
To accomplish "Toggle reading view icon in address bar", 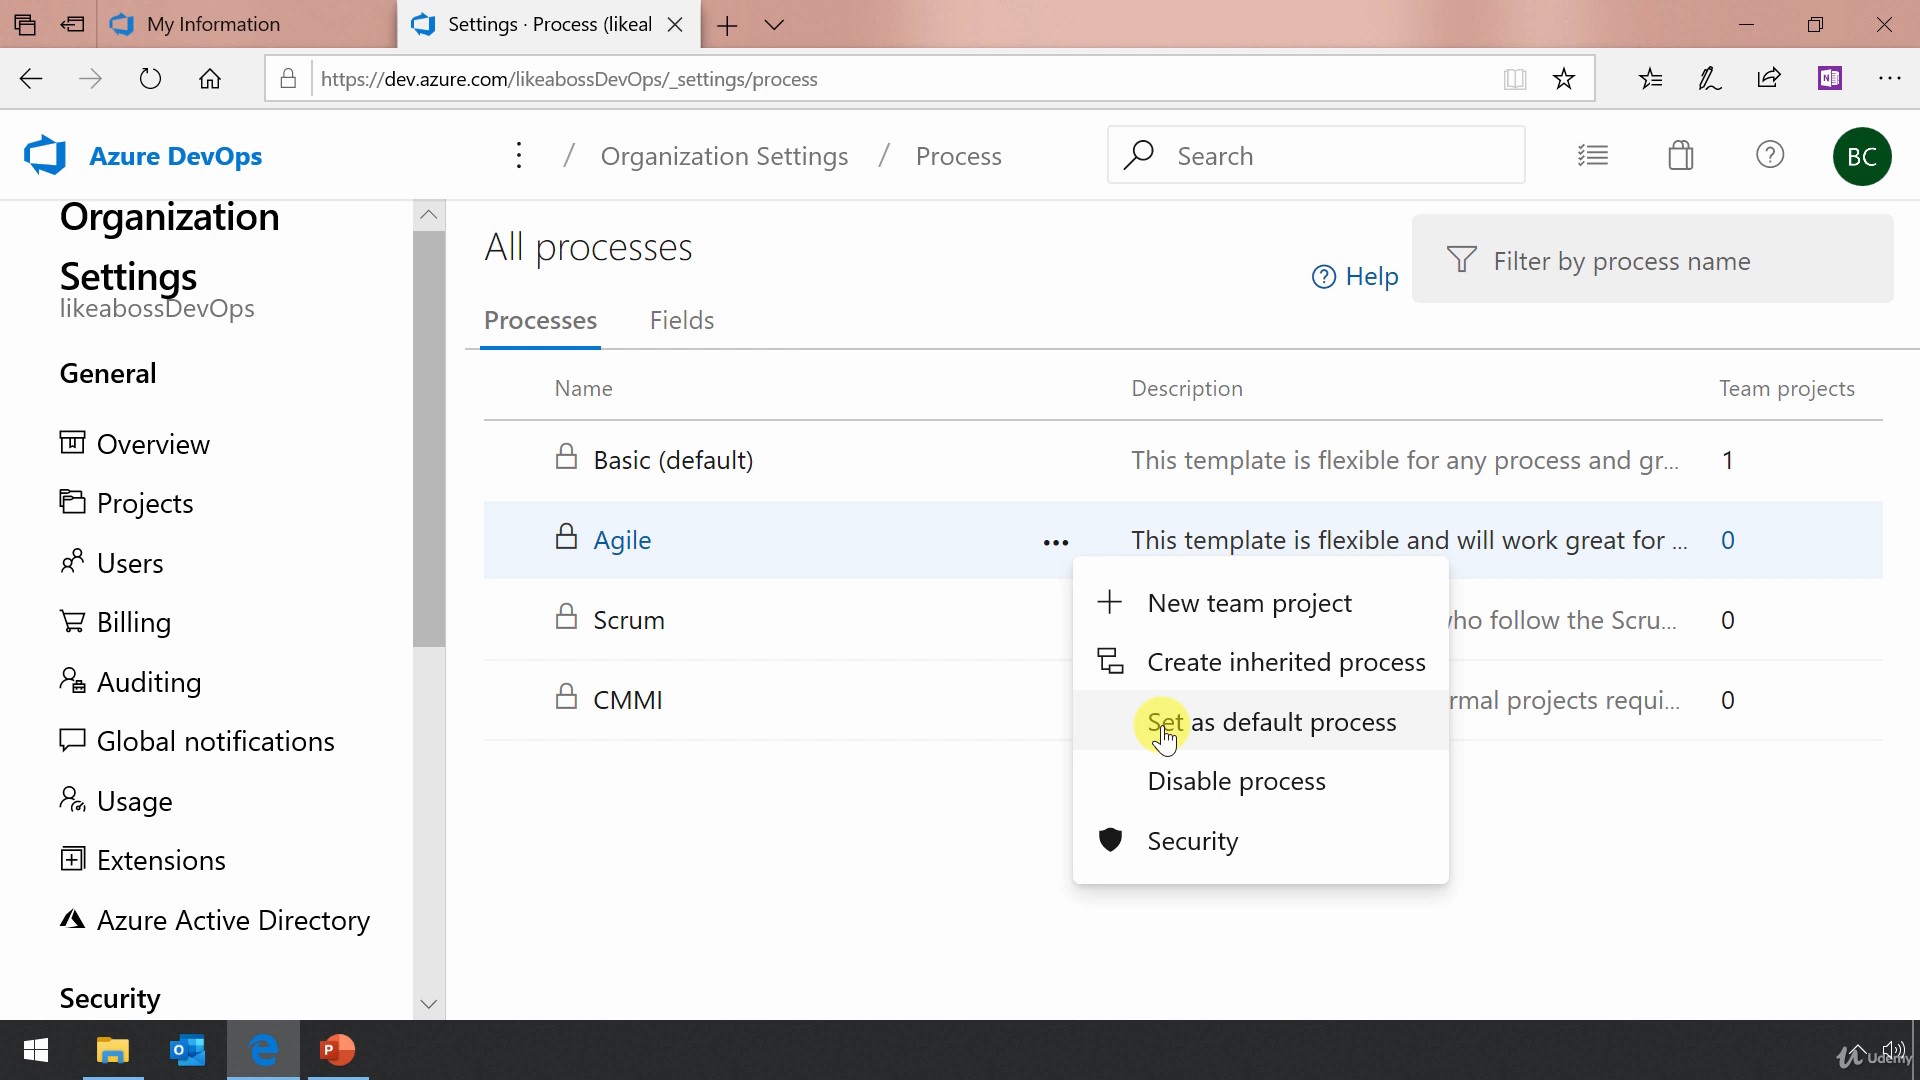I will click(x=1515, y=79).
